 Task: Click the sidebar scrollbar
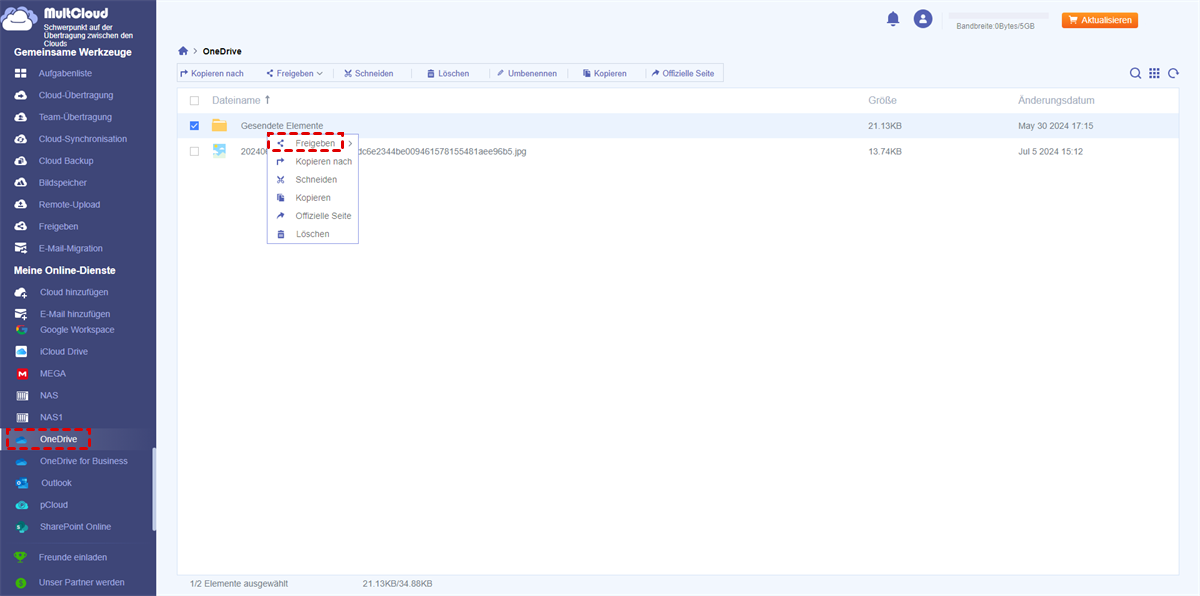[154, 488]
